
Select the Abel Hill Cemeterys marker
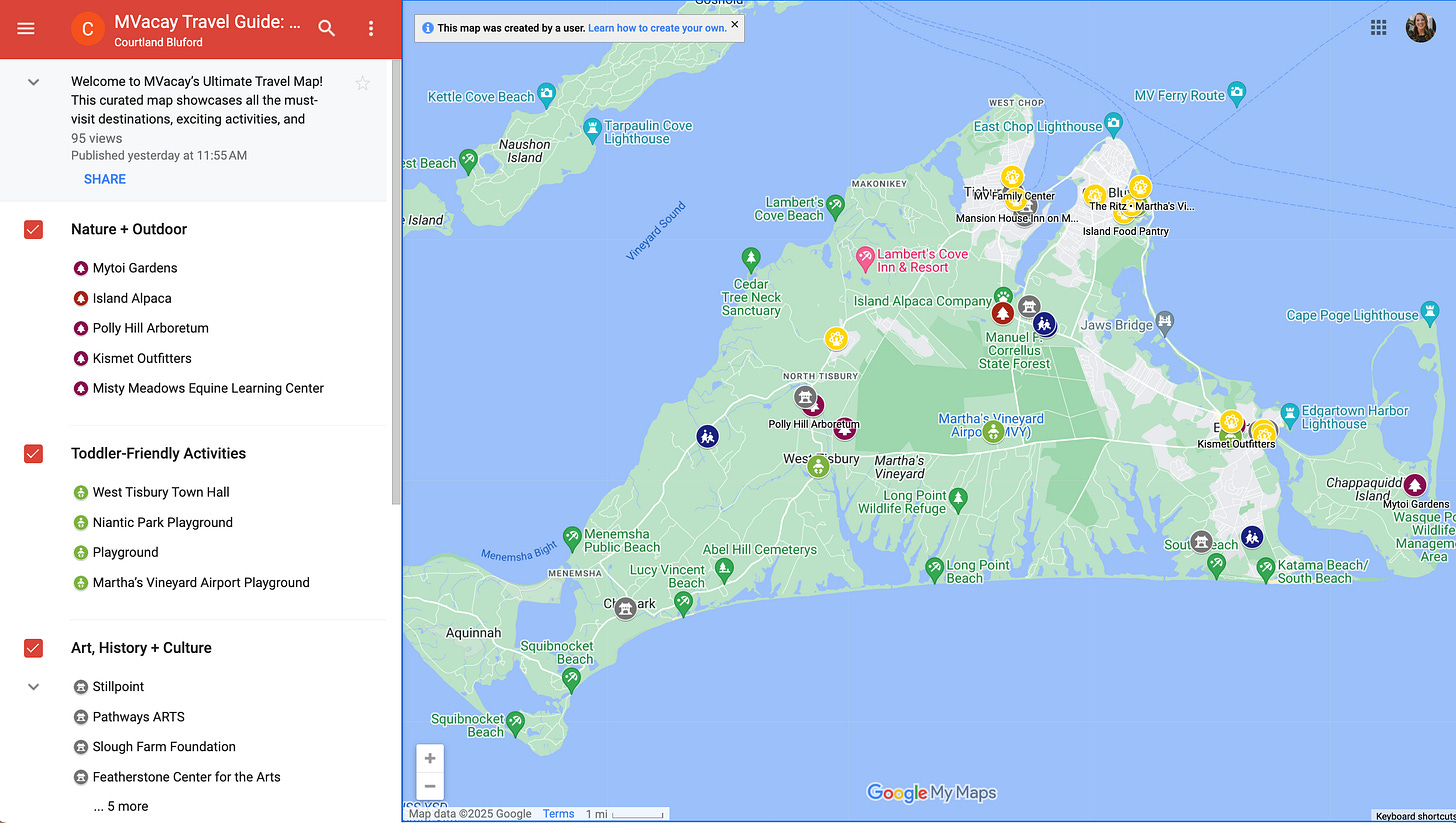(724, 568)
